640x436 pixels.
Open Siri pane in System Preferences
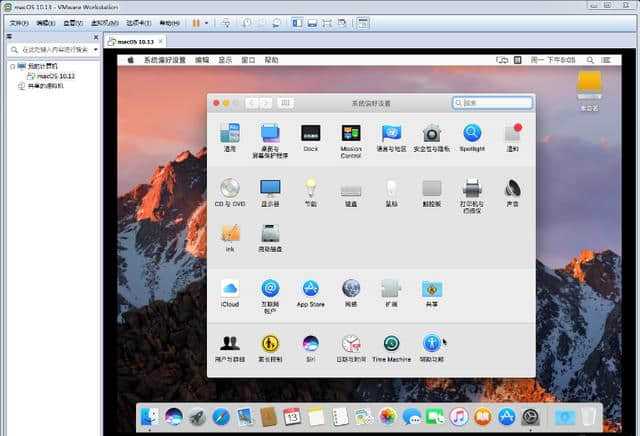(x=311, y=348)
